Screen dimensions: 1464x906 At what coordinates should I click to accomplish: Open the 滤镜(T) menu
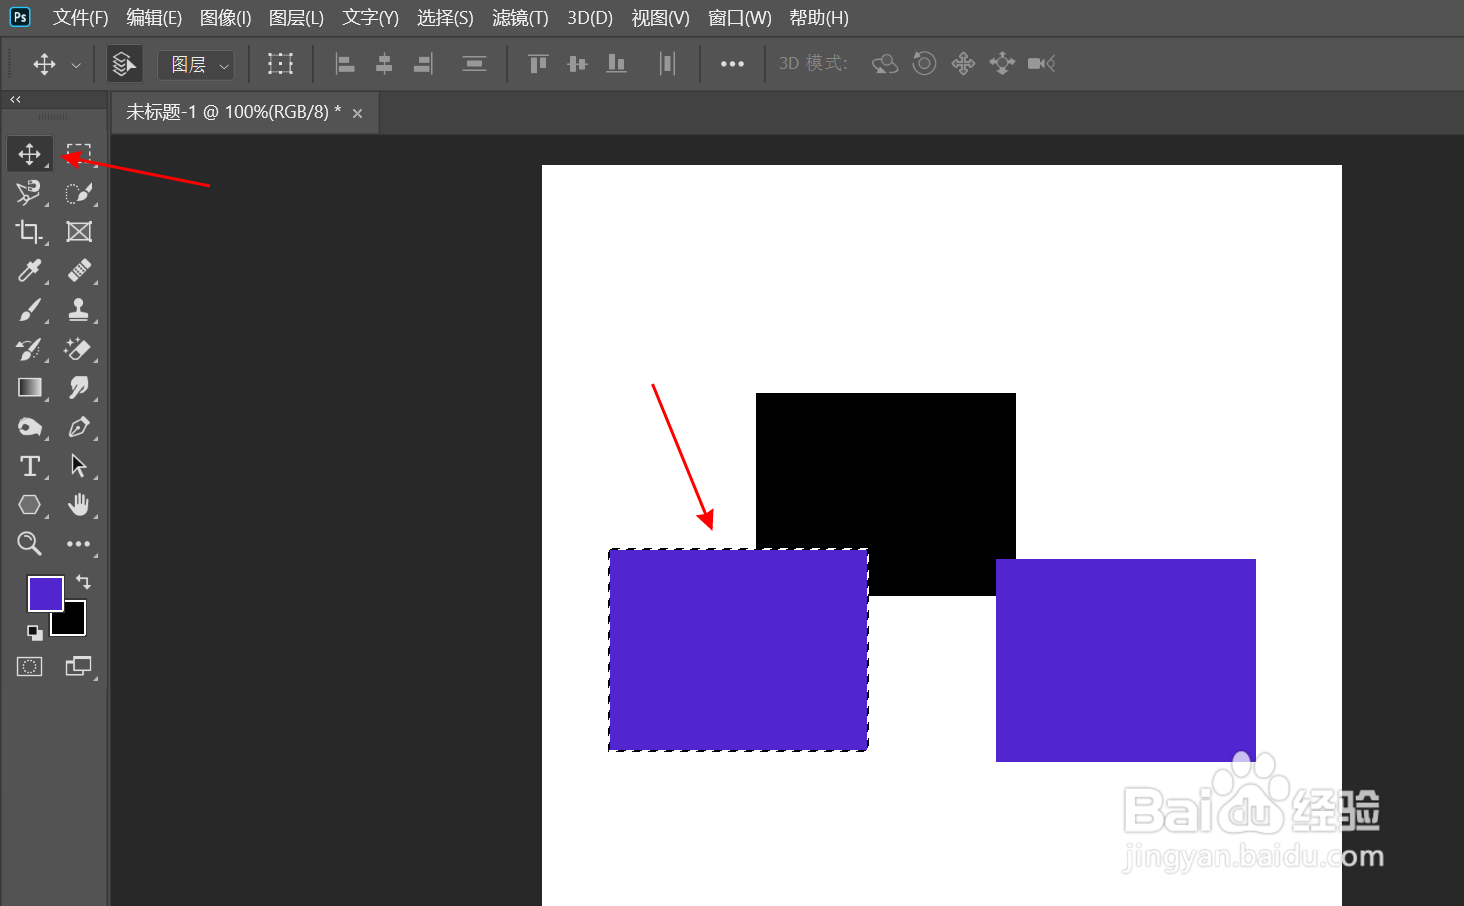(x=520, y=18)
